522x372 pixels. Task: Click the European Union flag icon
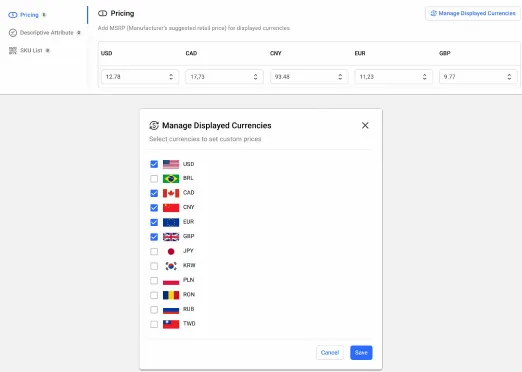171,222
